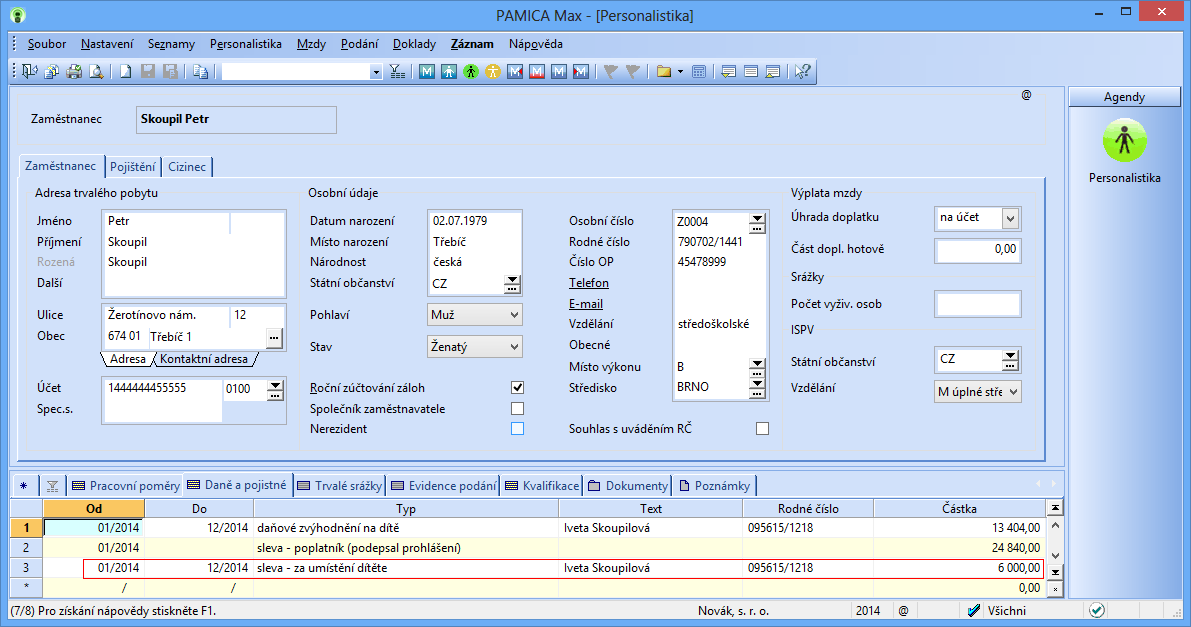This screenshot has width=1191, height=627.
Task: Open Osobní číslo Z0004 list selector
Action: point(757,222)
